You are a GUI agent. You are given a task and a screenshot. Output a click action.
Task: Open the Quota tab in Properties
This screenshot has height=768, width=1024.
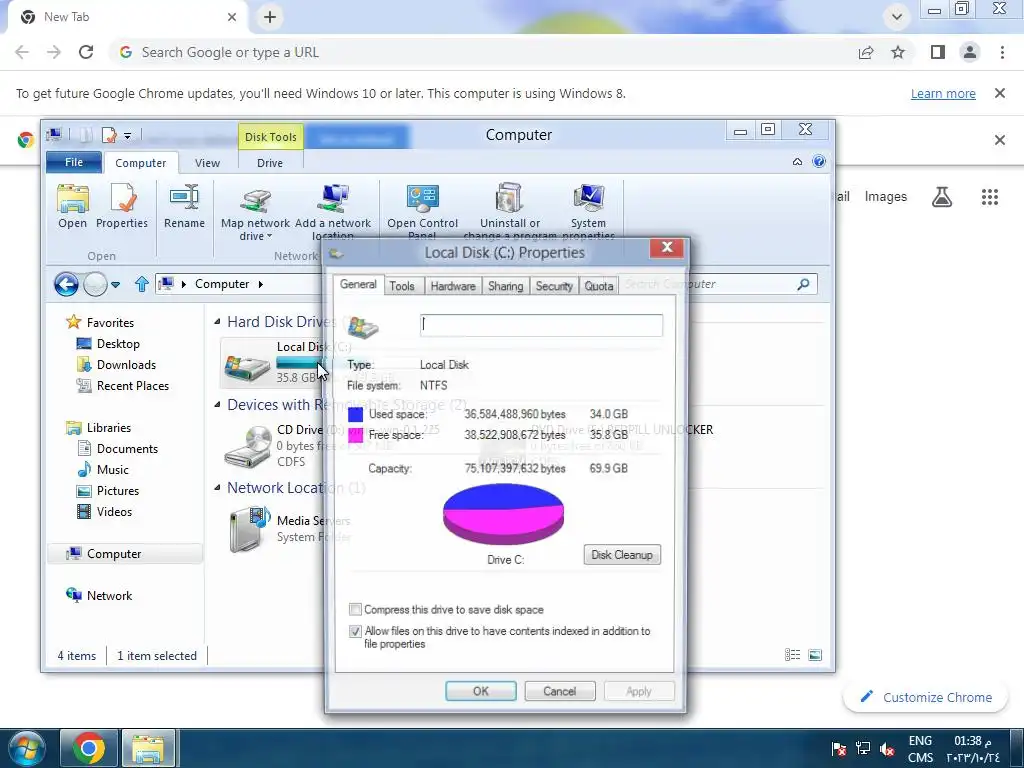598,286
